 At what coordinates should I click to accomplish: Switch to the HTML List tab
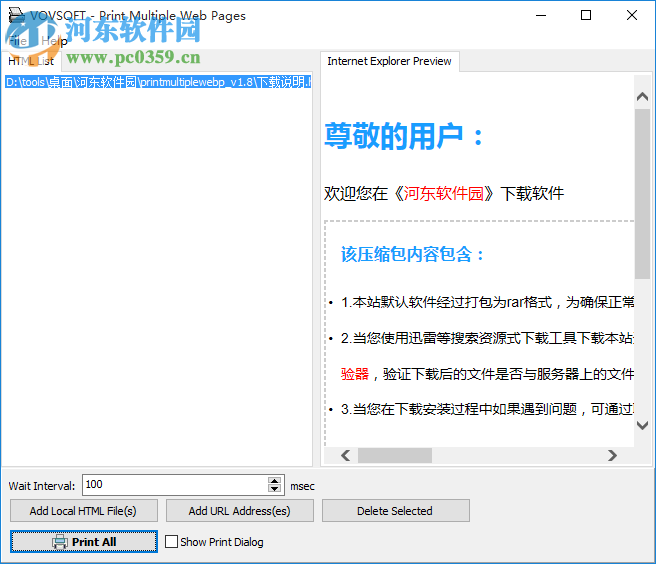coord(31,61)
